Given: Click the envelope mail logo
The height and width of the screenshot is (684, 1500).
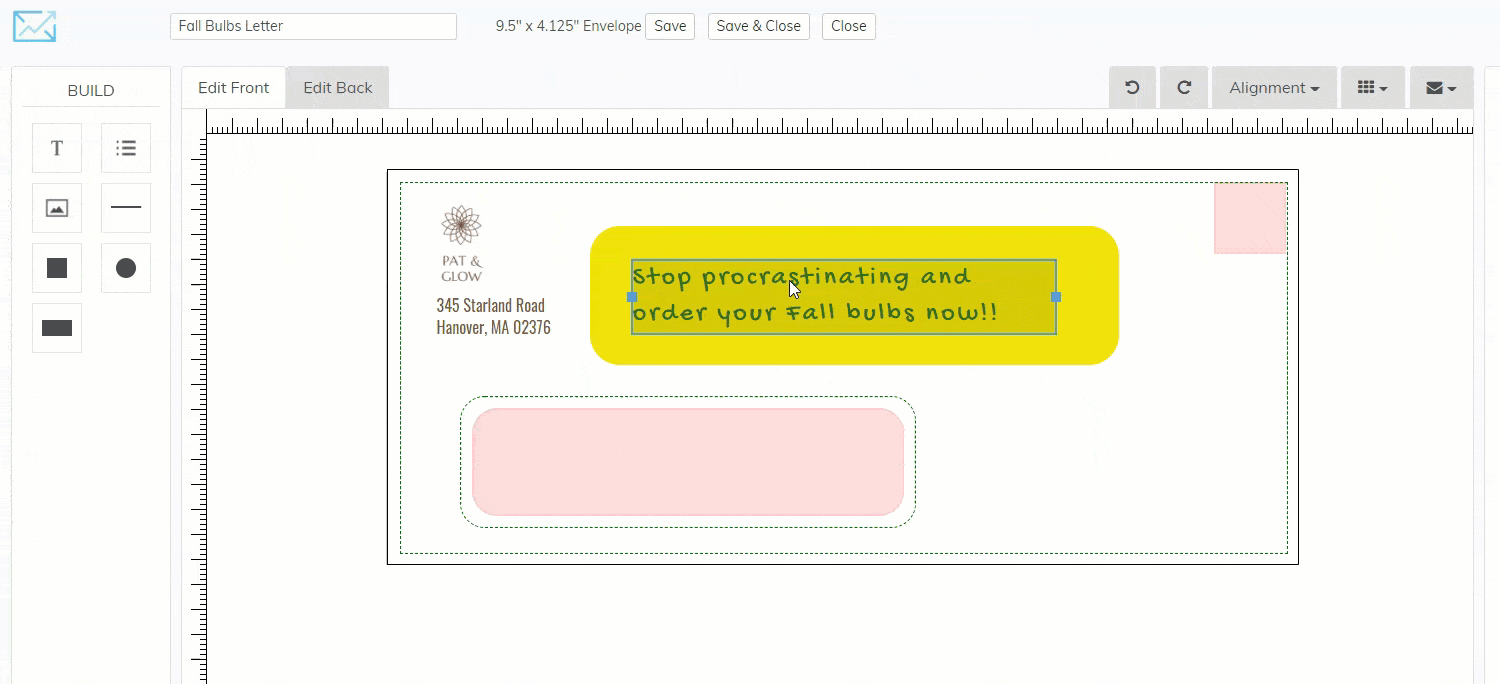Looking at the screenshot, I should (x=35, y=26).
